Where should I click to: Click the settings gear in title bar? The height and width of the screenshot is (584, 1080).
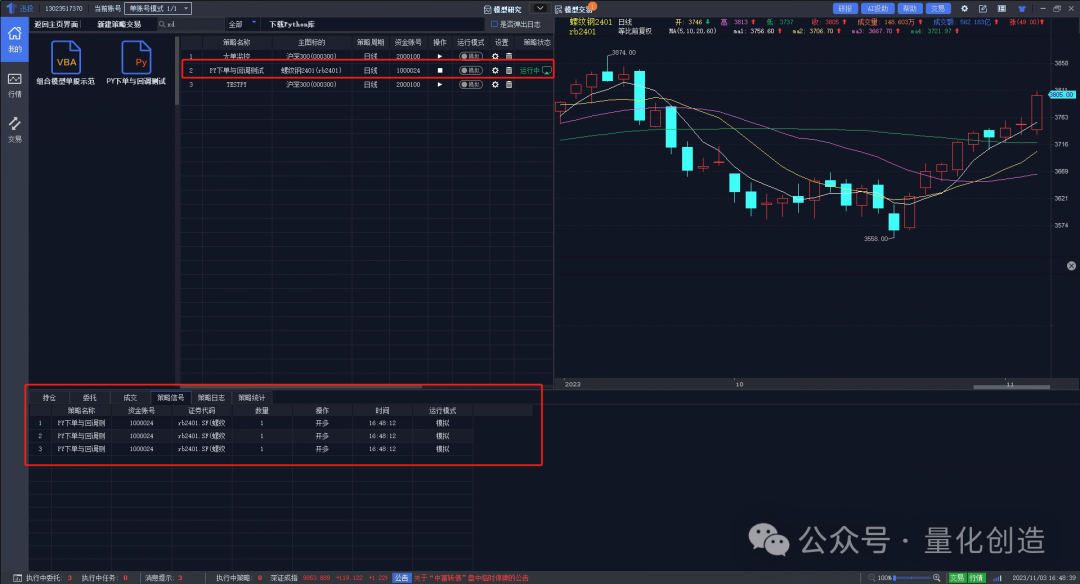(x=964, y=8)
